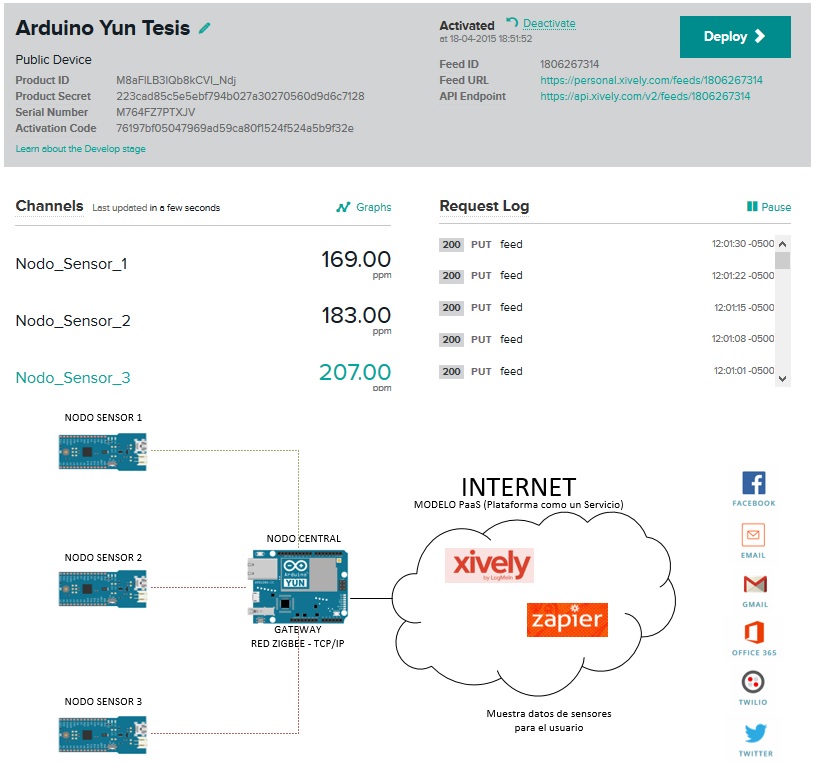The width and height of the screenshot is (815, 762).
Task: Click the Facebook icon
Action: (x=754, y=483)
